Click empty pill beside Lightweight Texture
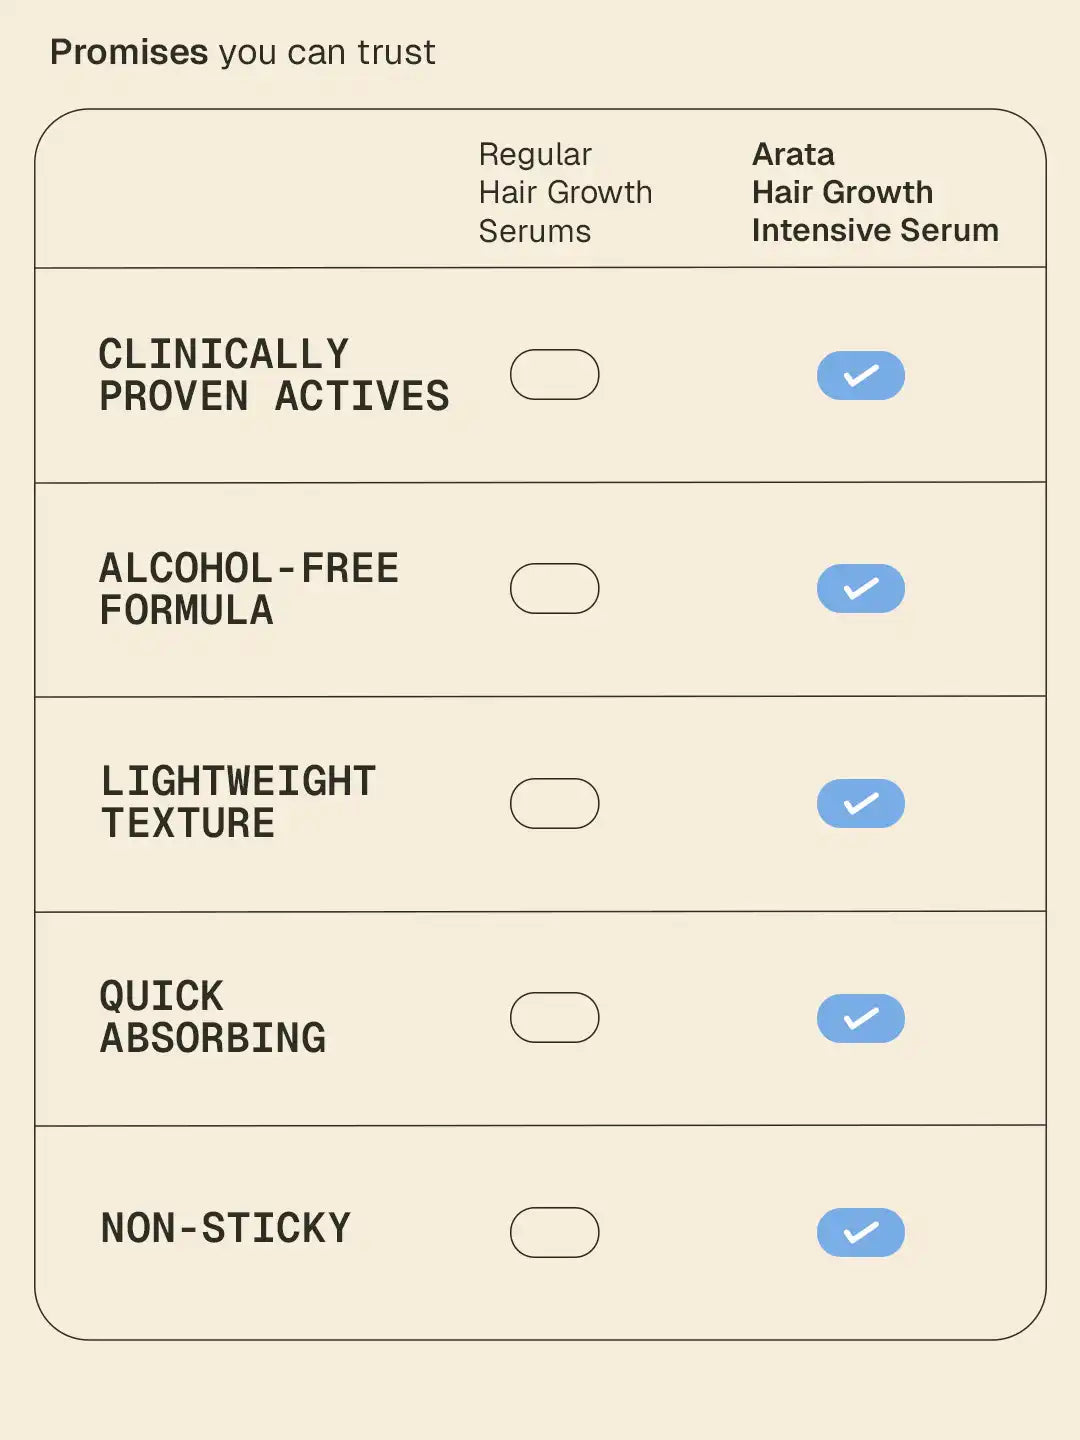Viewport: 1080px width, 1440px height. pos(554,803)
